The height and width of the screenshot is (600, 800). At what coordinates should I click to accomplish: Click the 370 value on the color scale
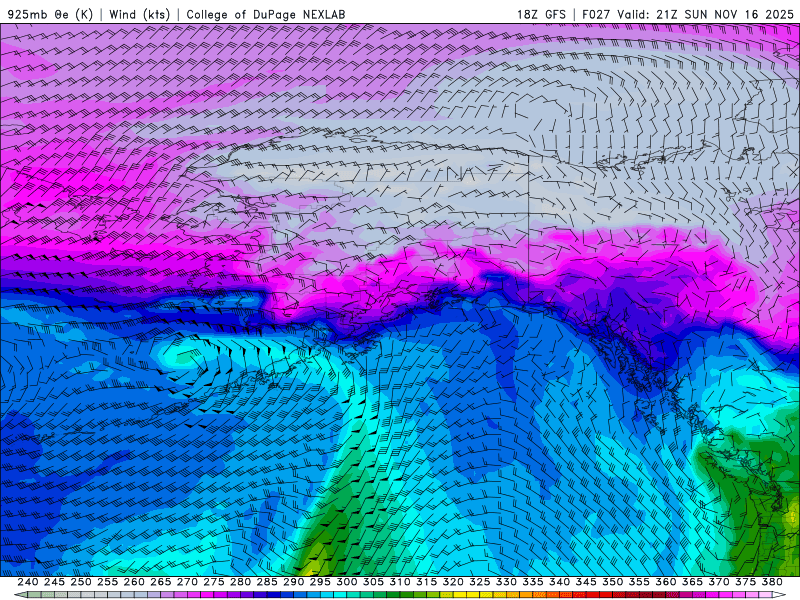coord(718,582)
